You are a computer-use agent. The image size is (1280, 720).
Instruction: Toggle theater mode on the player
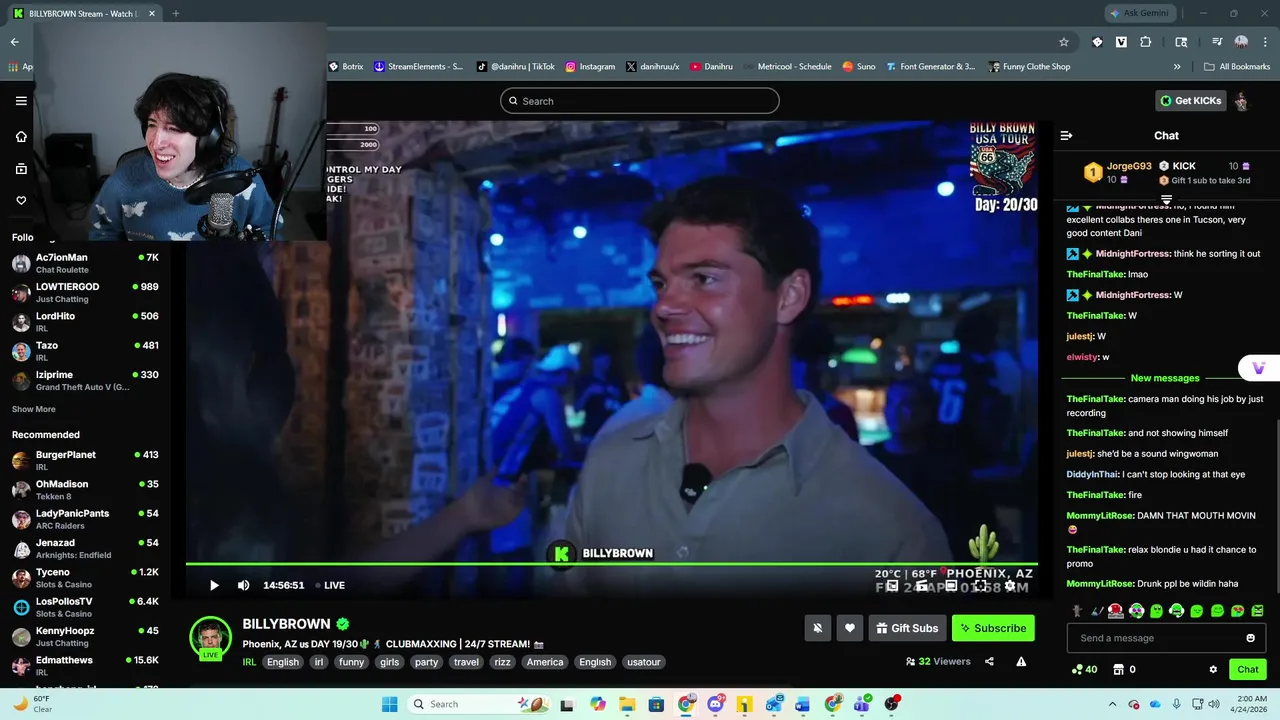tap(951, 585)
